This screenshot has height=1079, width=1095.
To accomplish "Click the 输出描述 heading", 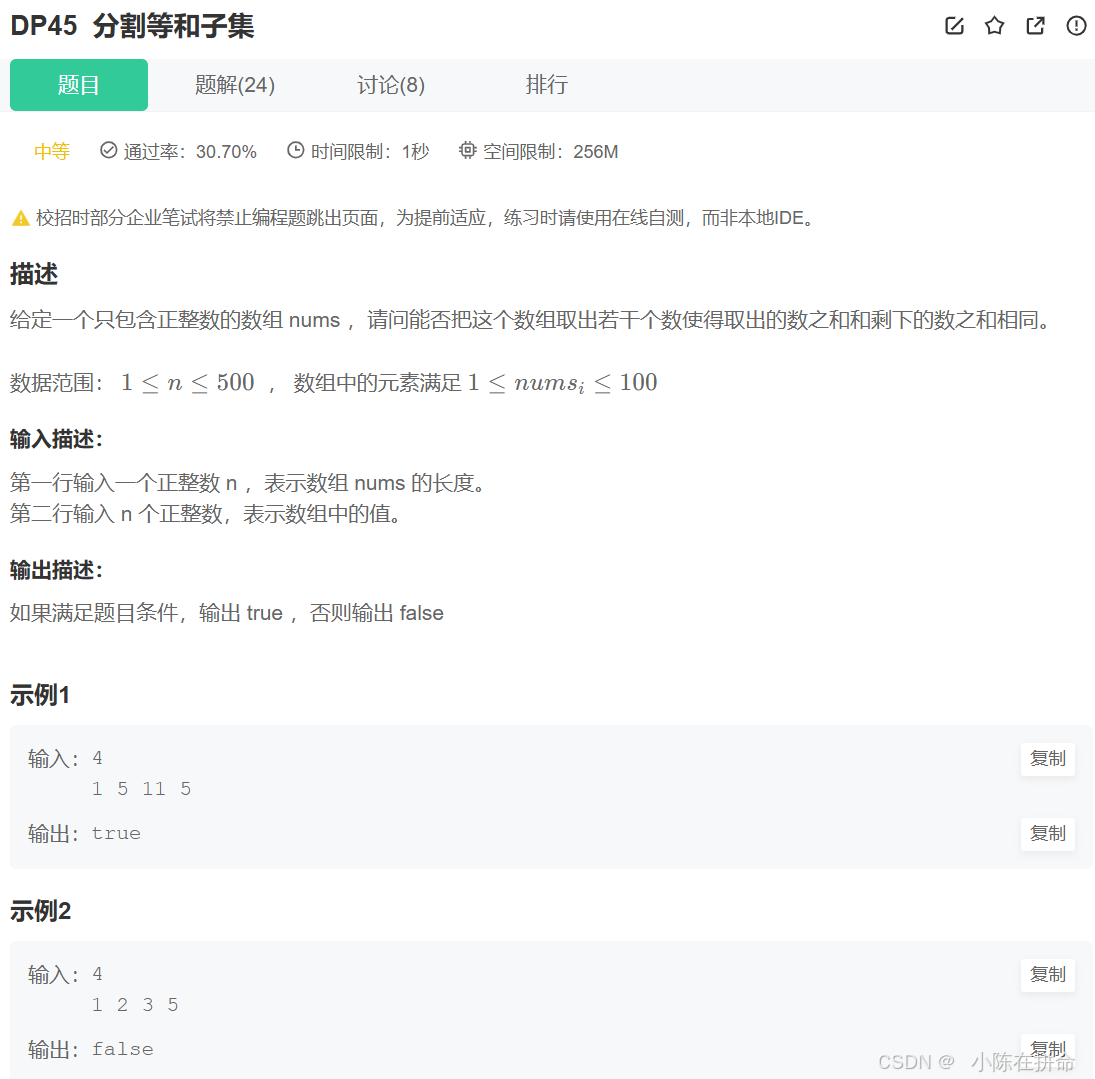I will coord(56,571).
